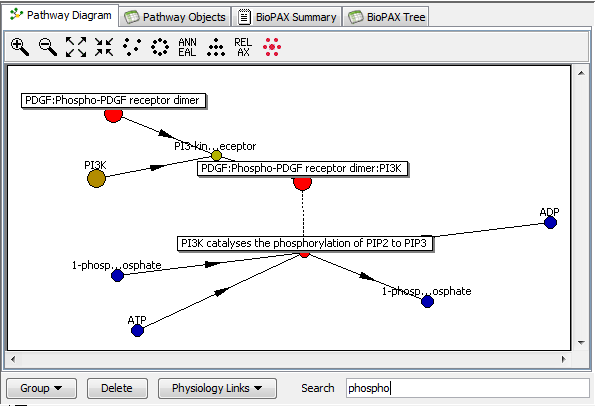Run the ANNEAL layout tool
Viewport: 595px width, 406px height.
coord(187,47)
